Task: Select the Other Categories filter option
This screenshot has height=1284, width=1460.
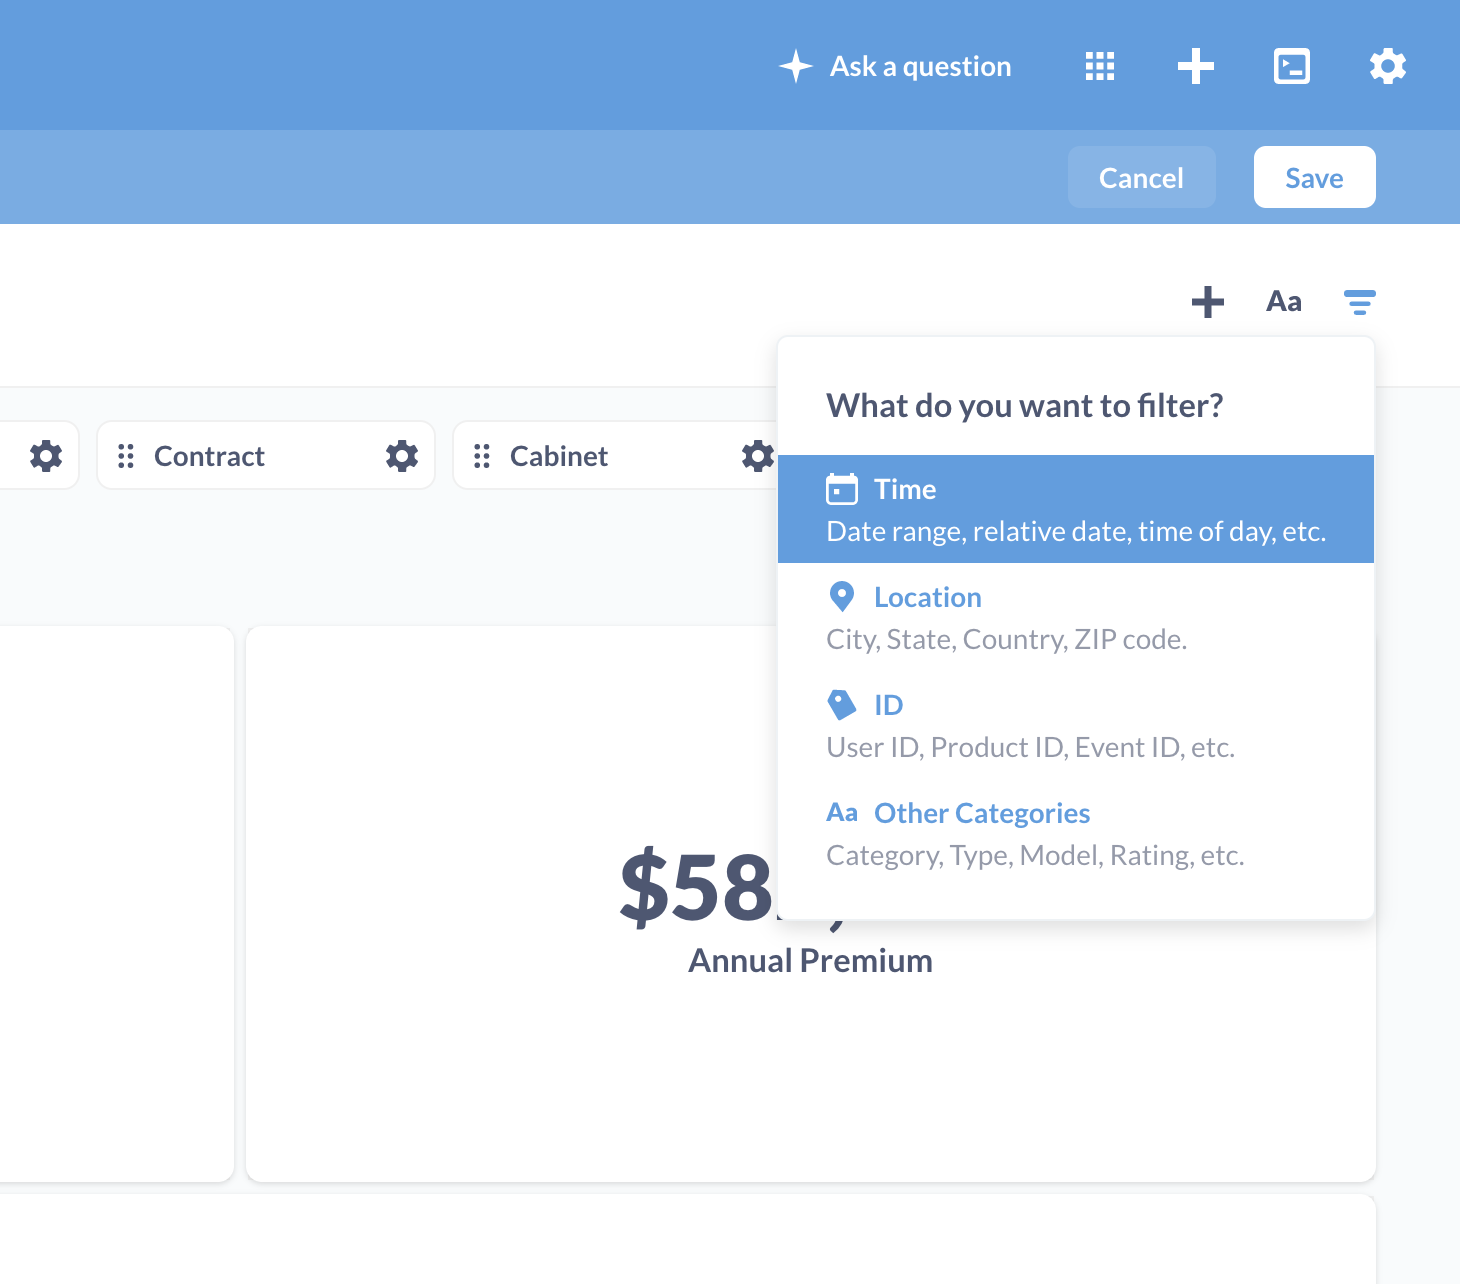Action: pyautogui.click(x=981, y=813)
